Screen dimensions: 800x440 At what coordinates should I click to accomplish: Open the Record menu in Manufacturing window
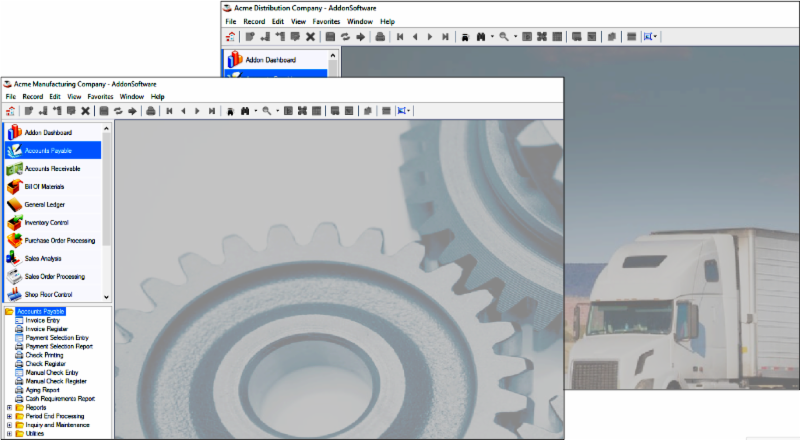pos(32,96)
